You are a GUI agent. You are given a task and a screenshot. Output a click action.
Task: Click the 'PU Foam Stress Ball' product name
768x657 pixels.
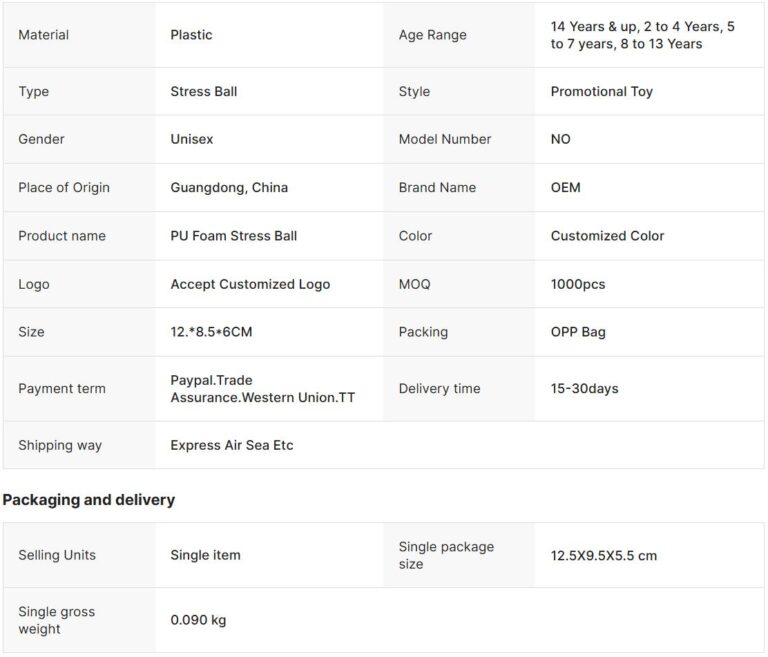click(234, 236)
